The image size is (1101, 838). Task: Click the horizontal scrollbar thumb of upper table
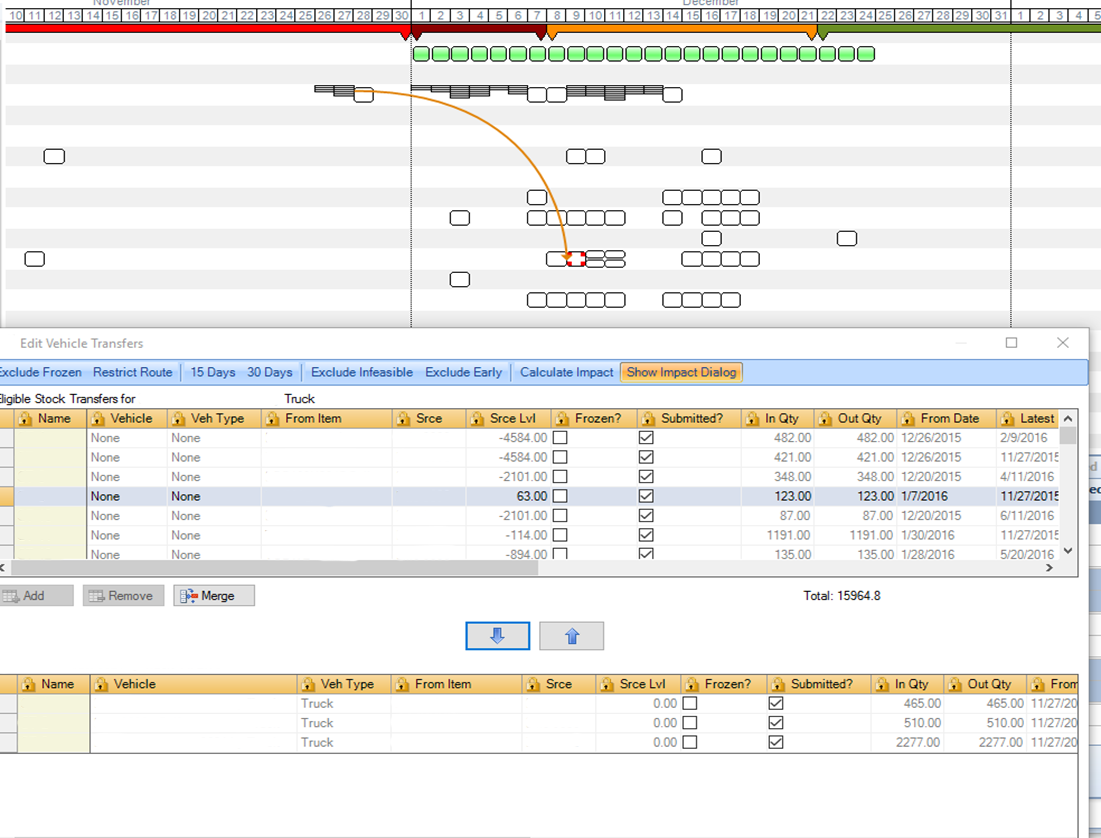pyautogui.click(x=274, y=568)
